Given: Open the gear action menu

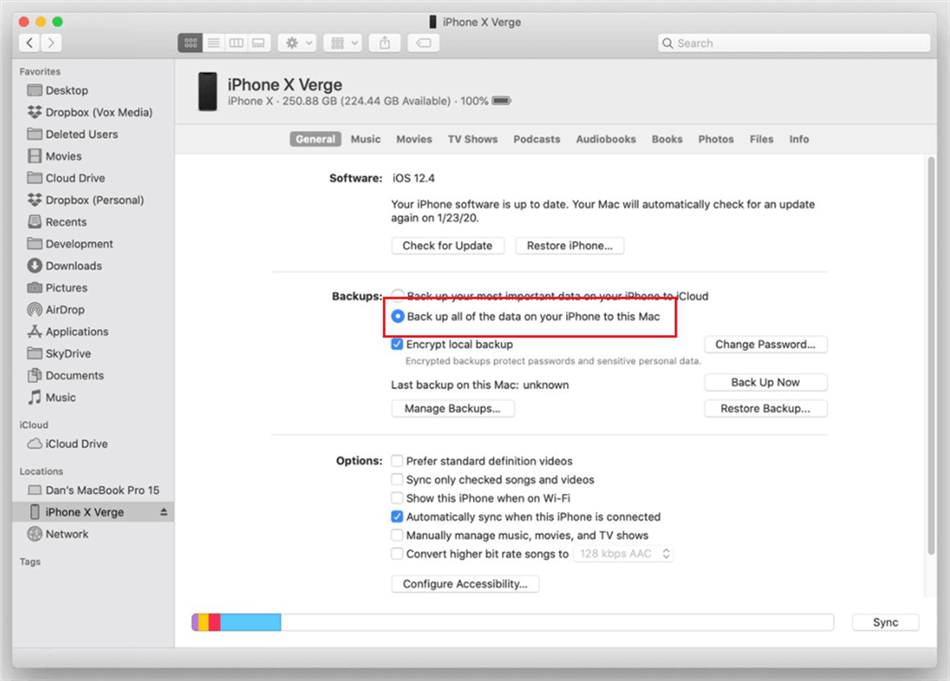Looking at the screenshot, I should pyautogui.click(x=297, y=43).
